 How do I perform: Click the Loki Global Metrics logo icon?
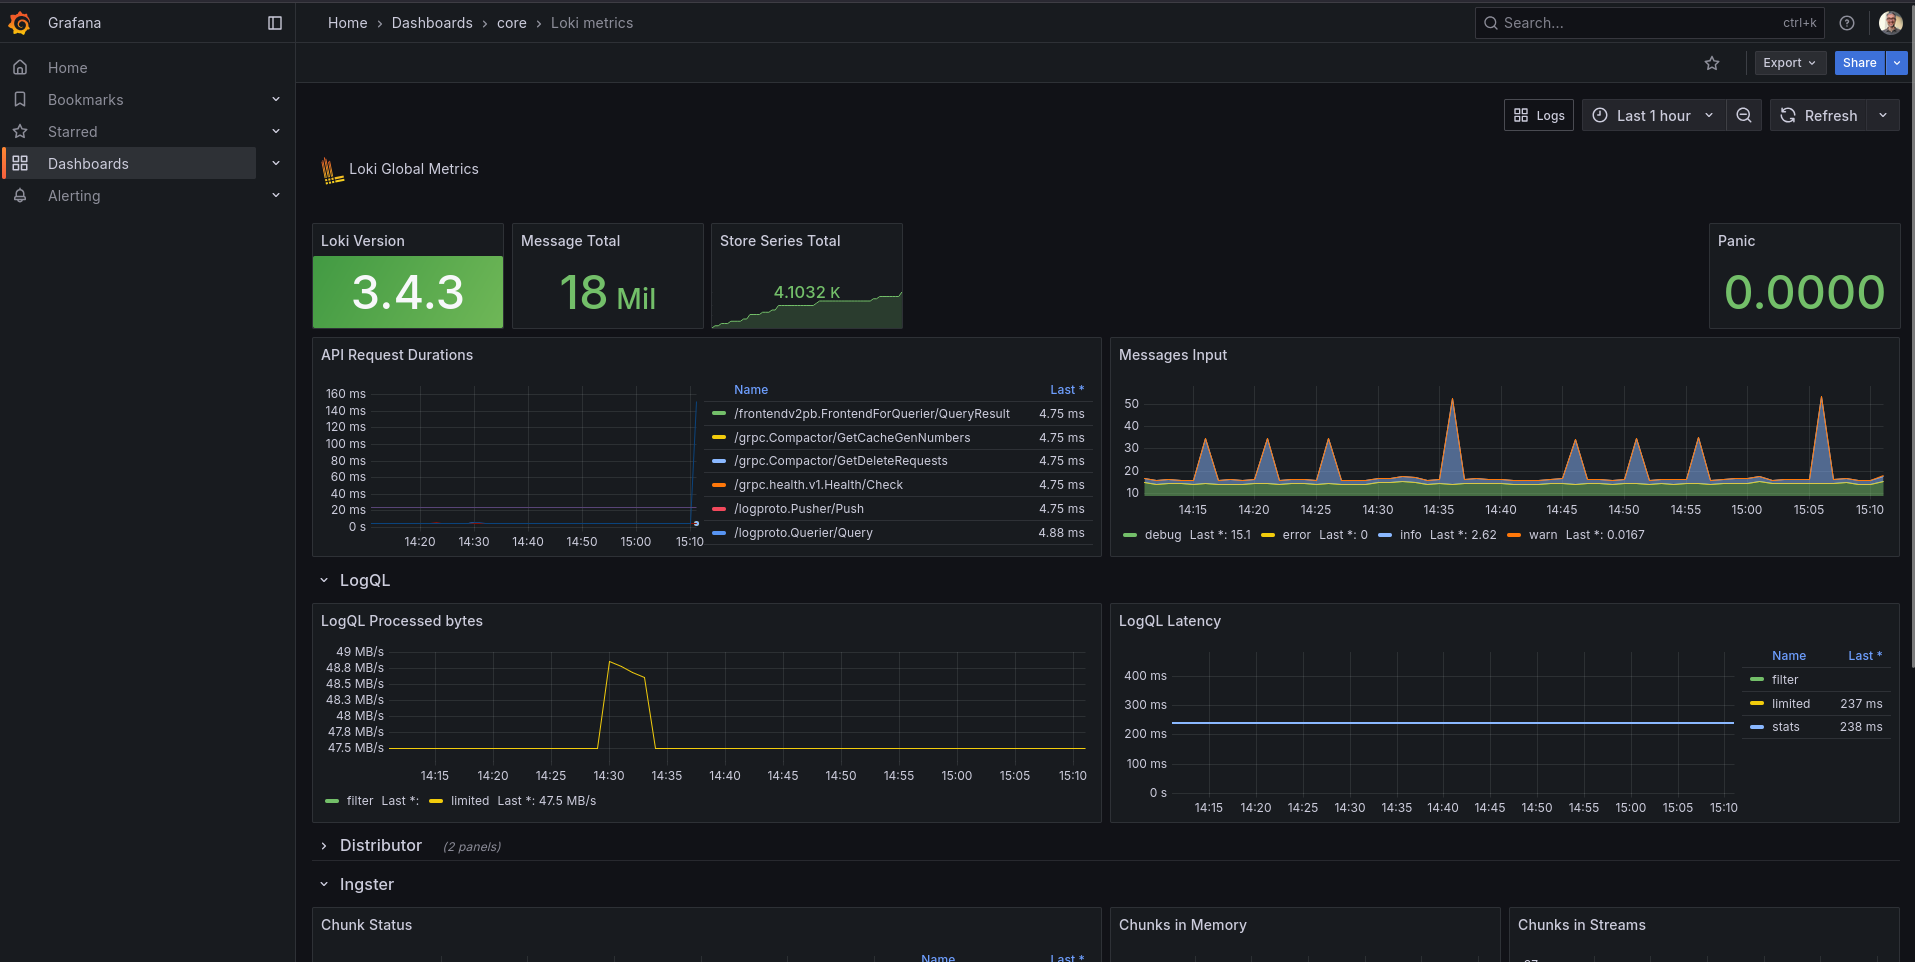(332, 170)
